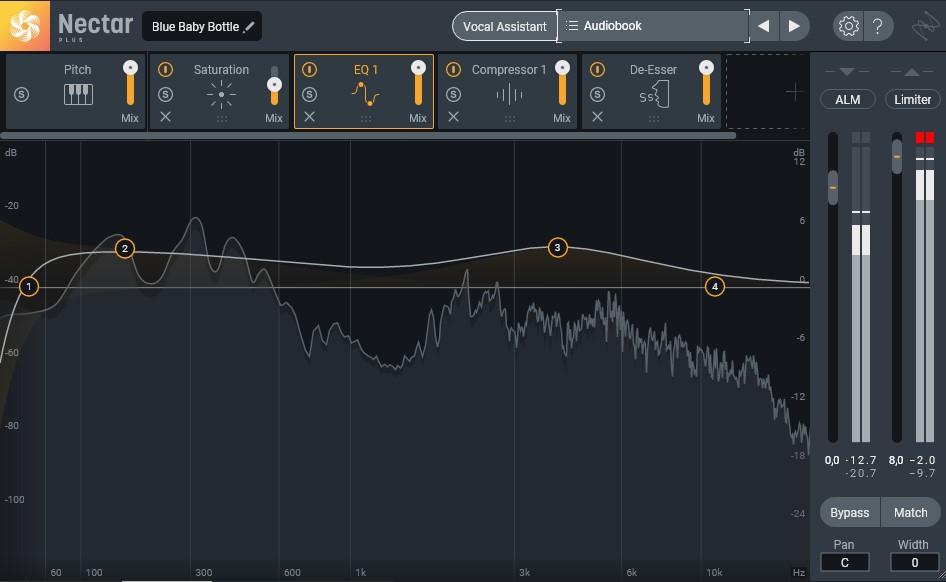This screenshot has width=946, height=582.
Task: Enable ALM auto level mode
Action: [847, 100]
